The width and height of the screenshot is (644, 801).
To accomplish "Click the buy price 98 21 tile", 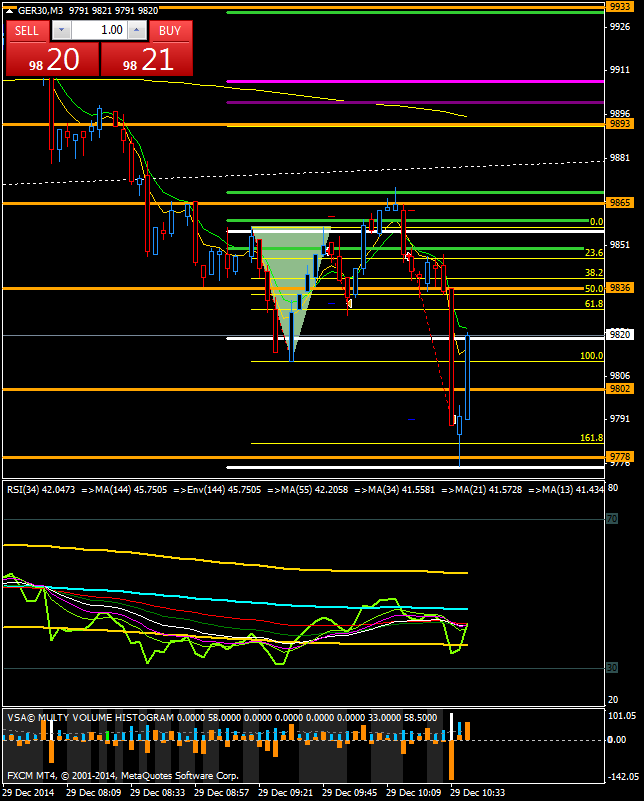I will (x=146, y=60).
